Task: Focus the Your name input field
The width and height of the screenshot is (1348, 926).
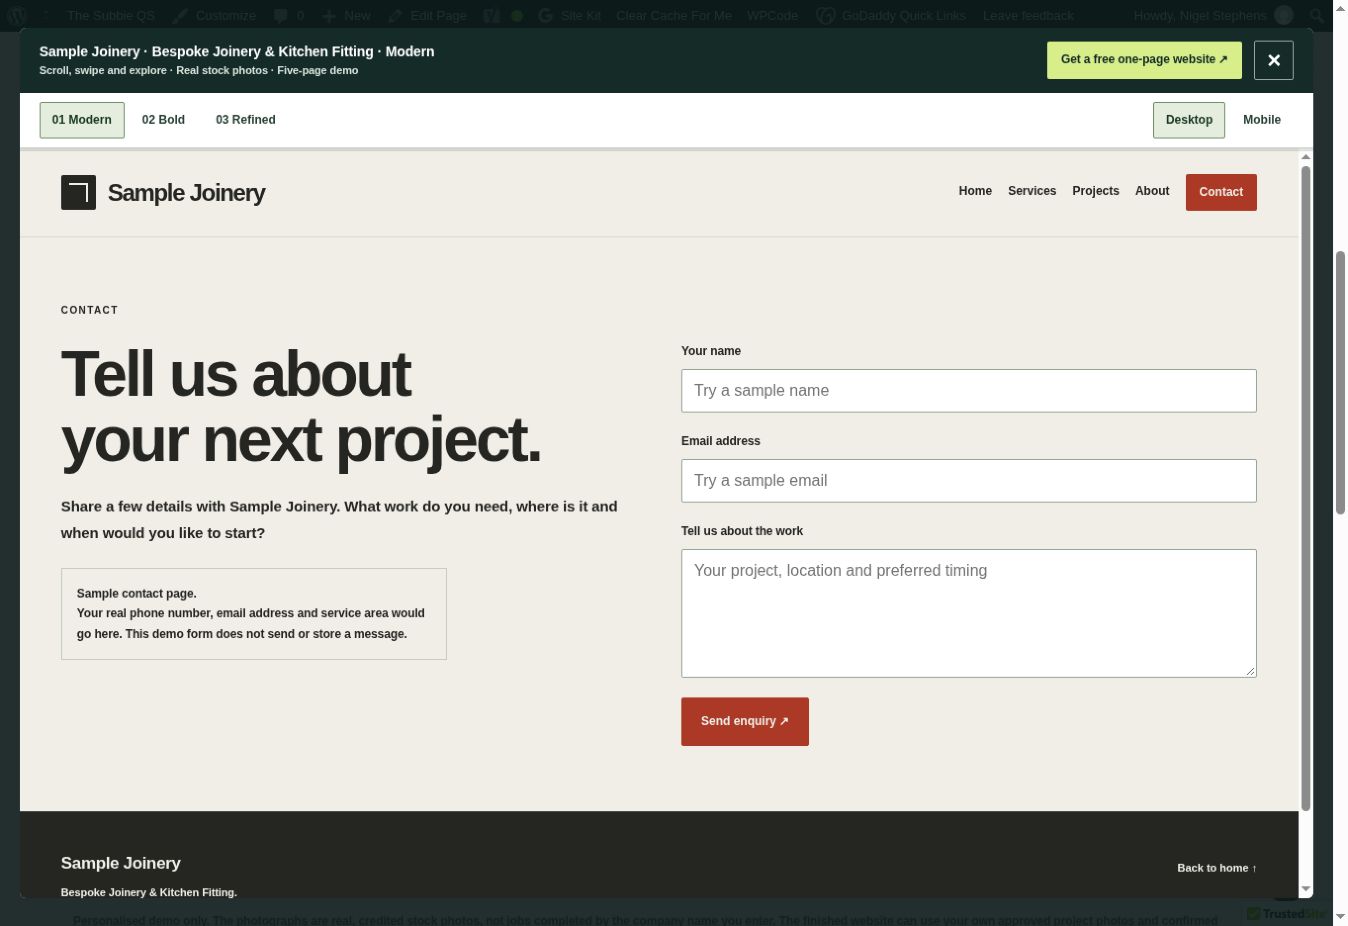Action: point(968,391)
